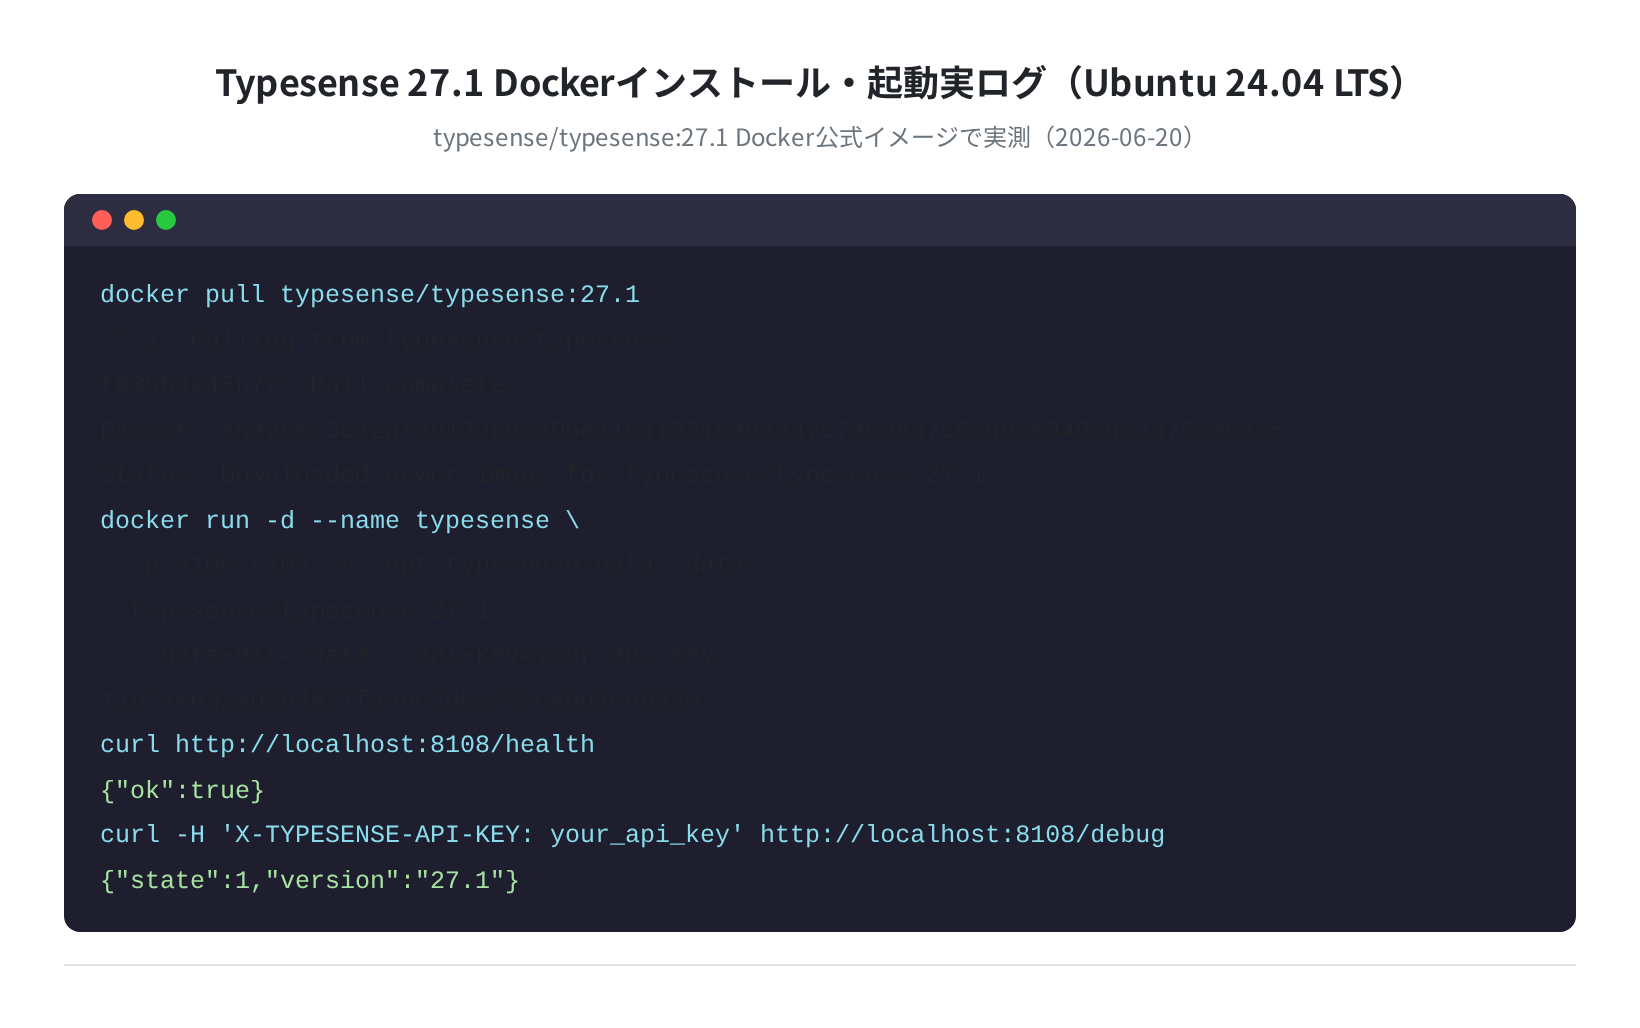Click the green maximize dot on the terminal
The height and width of the screenshot is (1028, 1640).
(x=166, y=220)
